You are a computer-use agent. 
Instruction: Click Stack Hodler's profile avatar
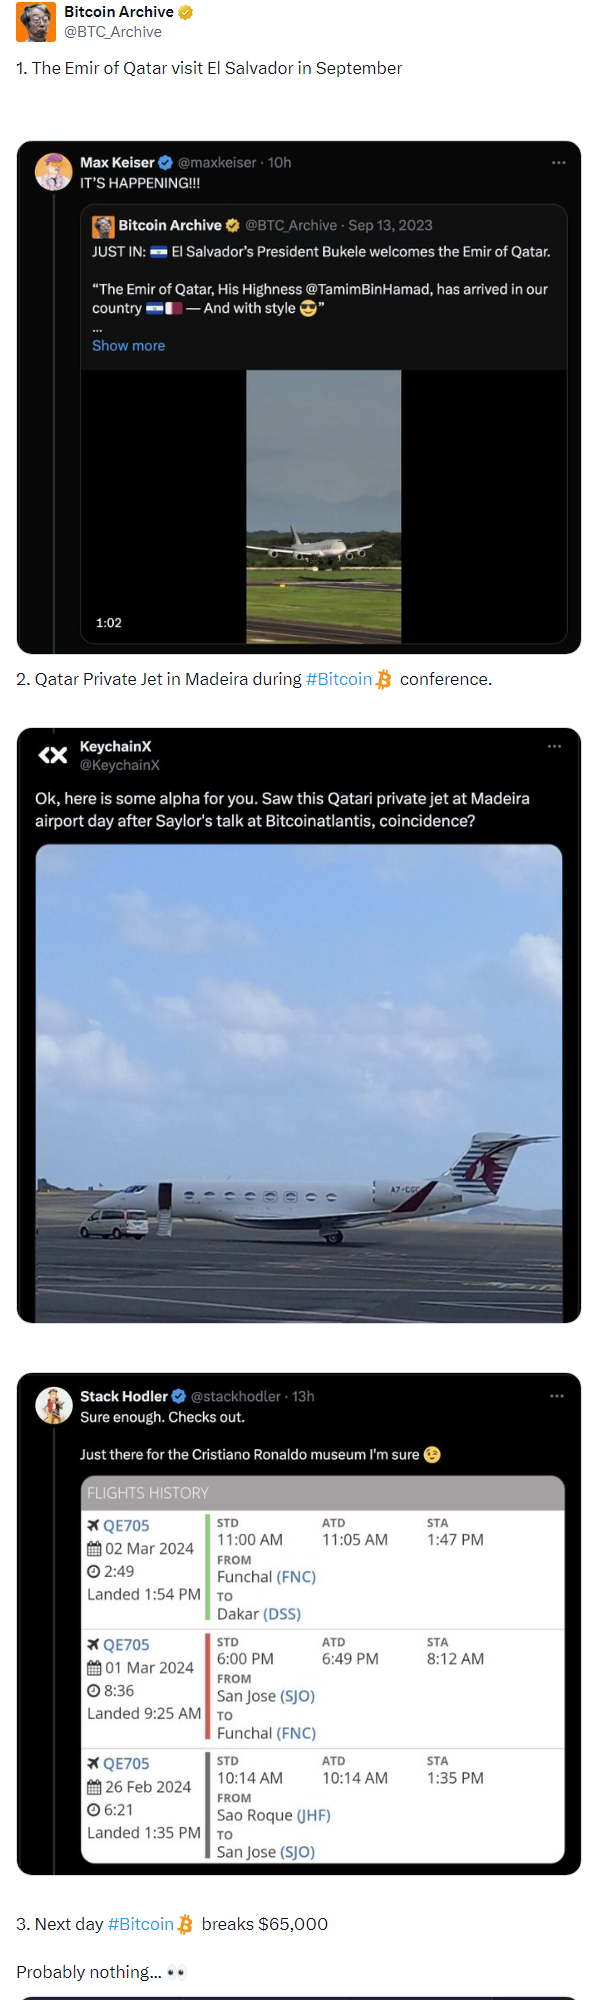click(x=54, y=1406)
